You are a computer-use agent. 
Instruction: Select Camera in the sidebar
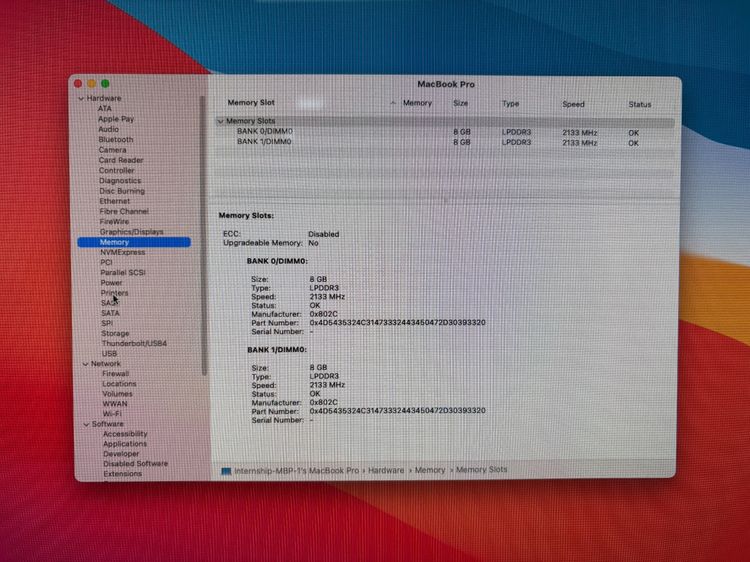[112, 150]
